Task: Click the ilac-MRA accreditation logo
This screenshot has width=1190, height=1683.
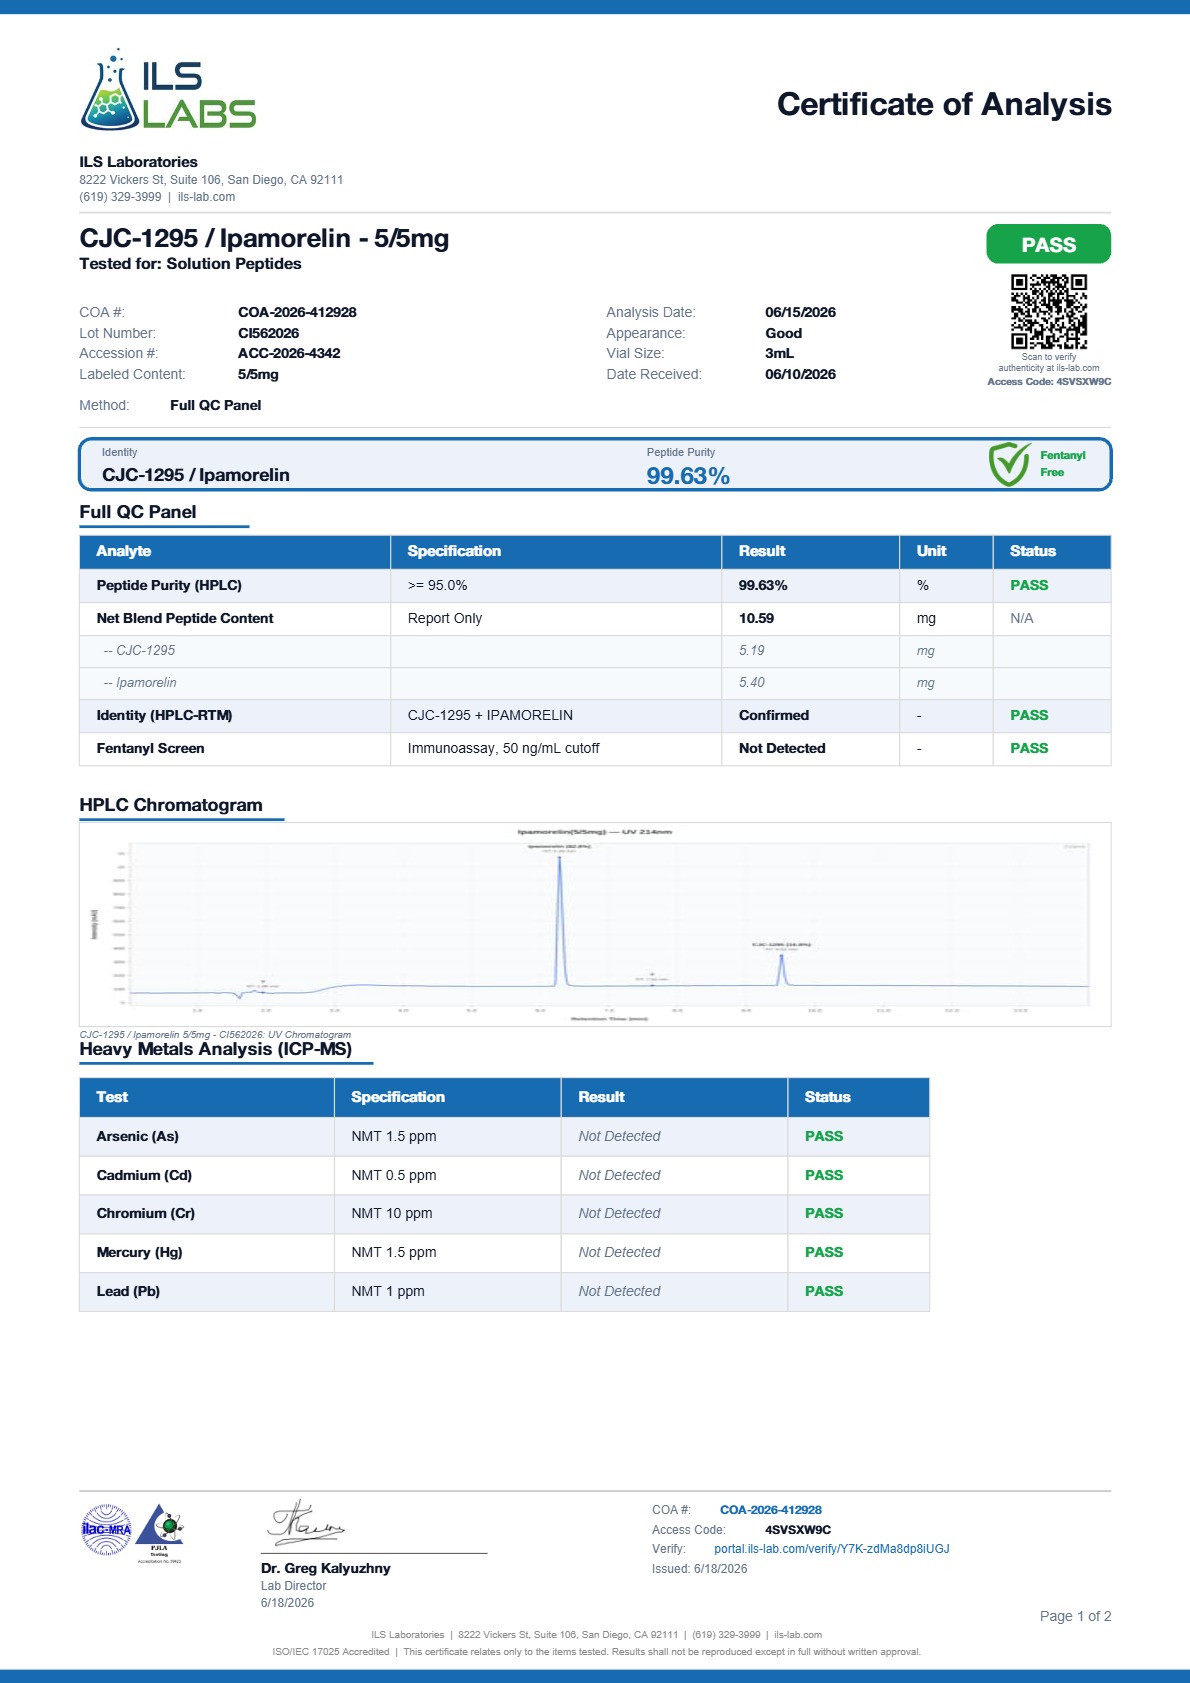Action: click(106, 1530)
